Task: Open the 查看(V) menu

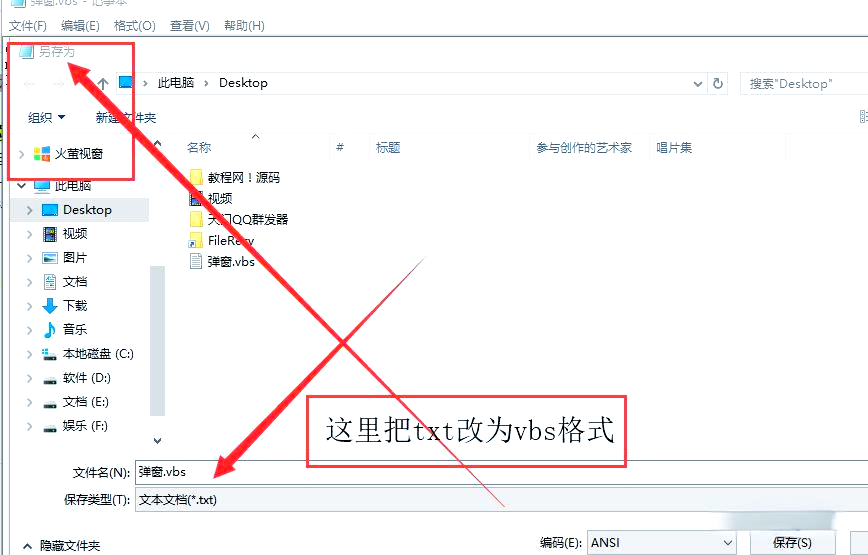Action: pyautogui.click(x=189, y=25)
